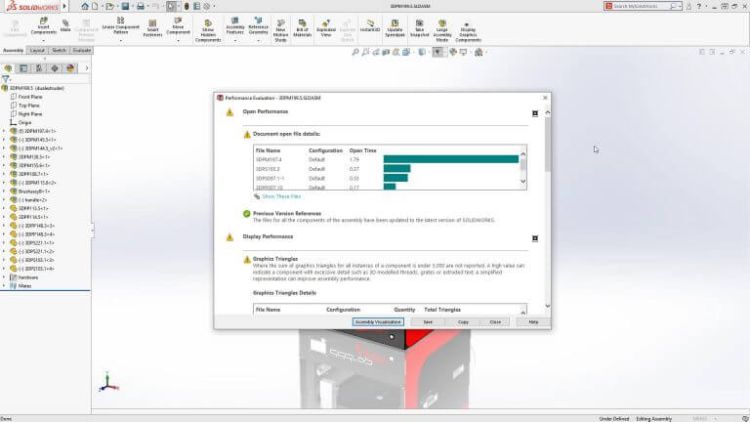Viewport: 750px width, 422px height.
Task: Switch to the Sketch tab
Action: [x=59, y=50]
